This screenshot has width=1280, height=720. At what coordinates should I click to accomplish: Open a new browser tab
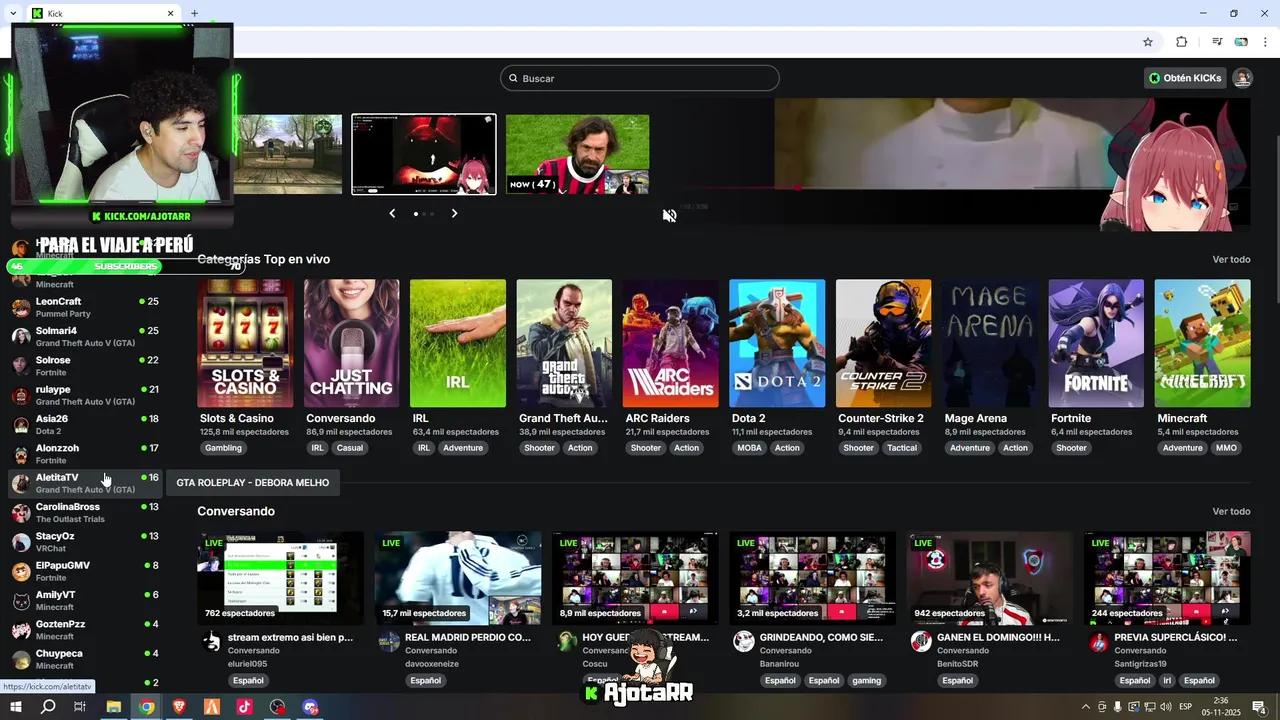(194, 14)
